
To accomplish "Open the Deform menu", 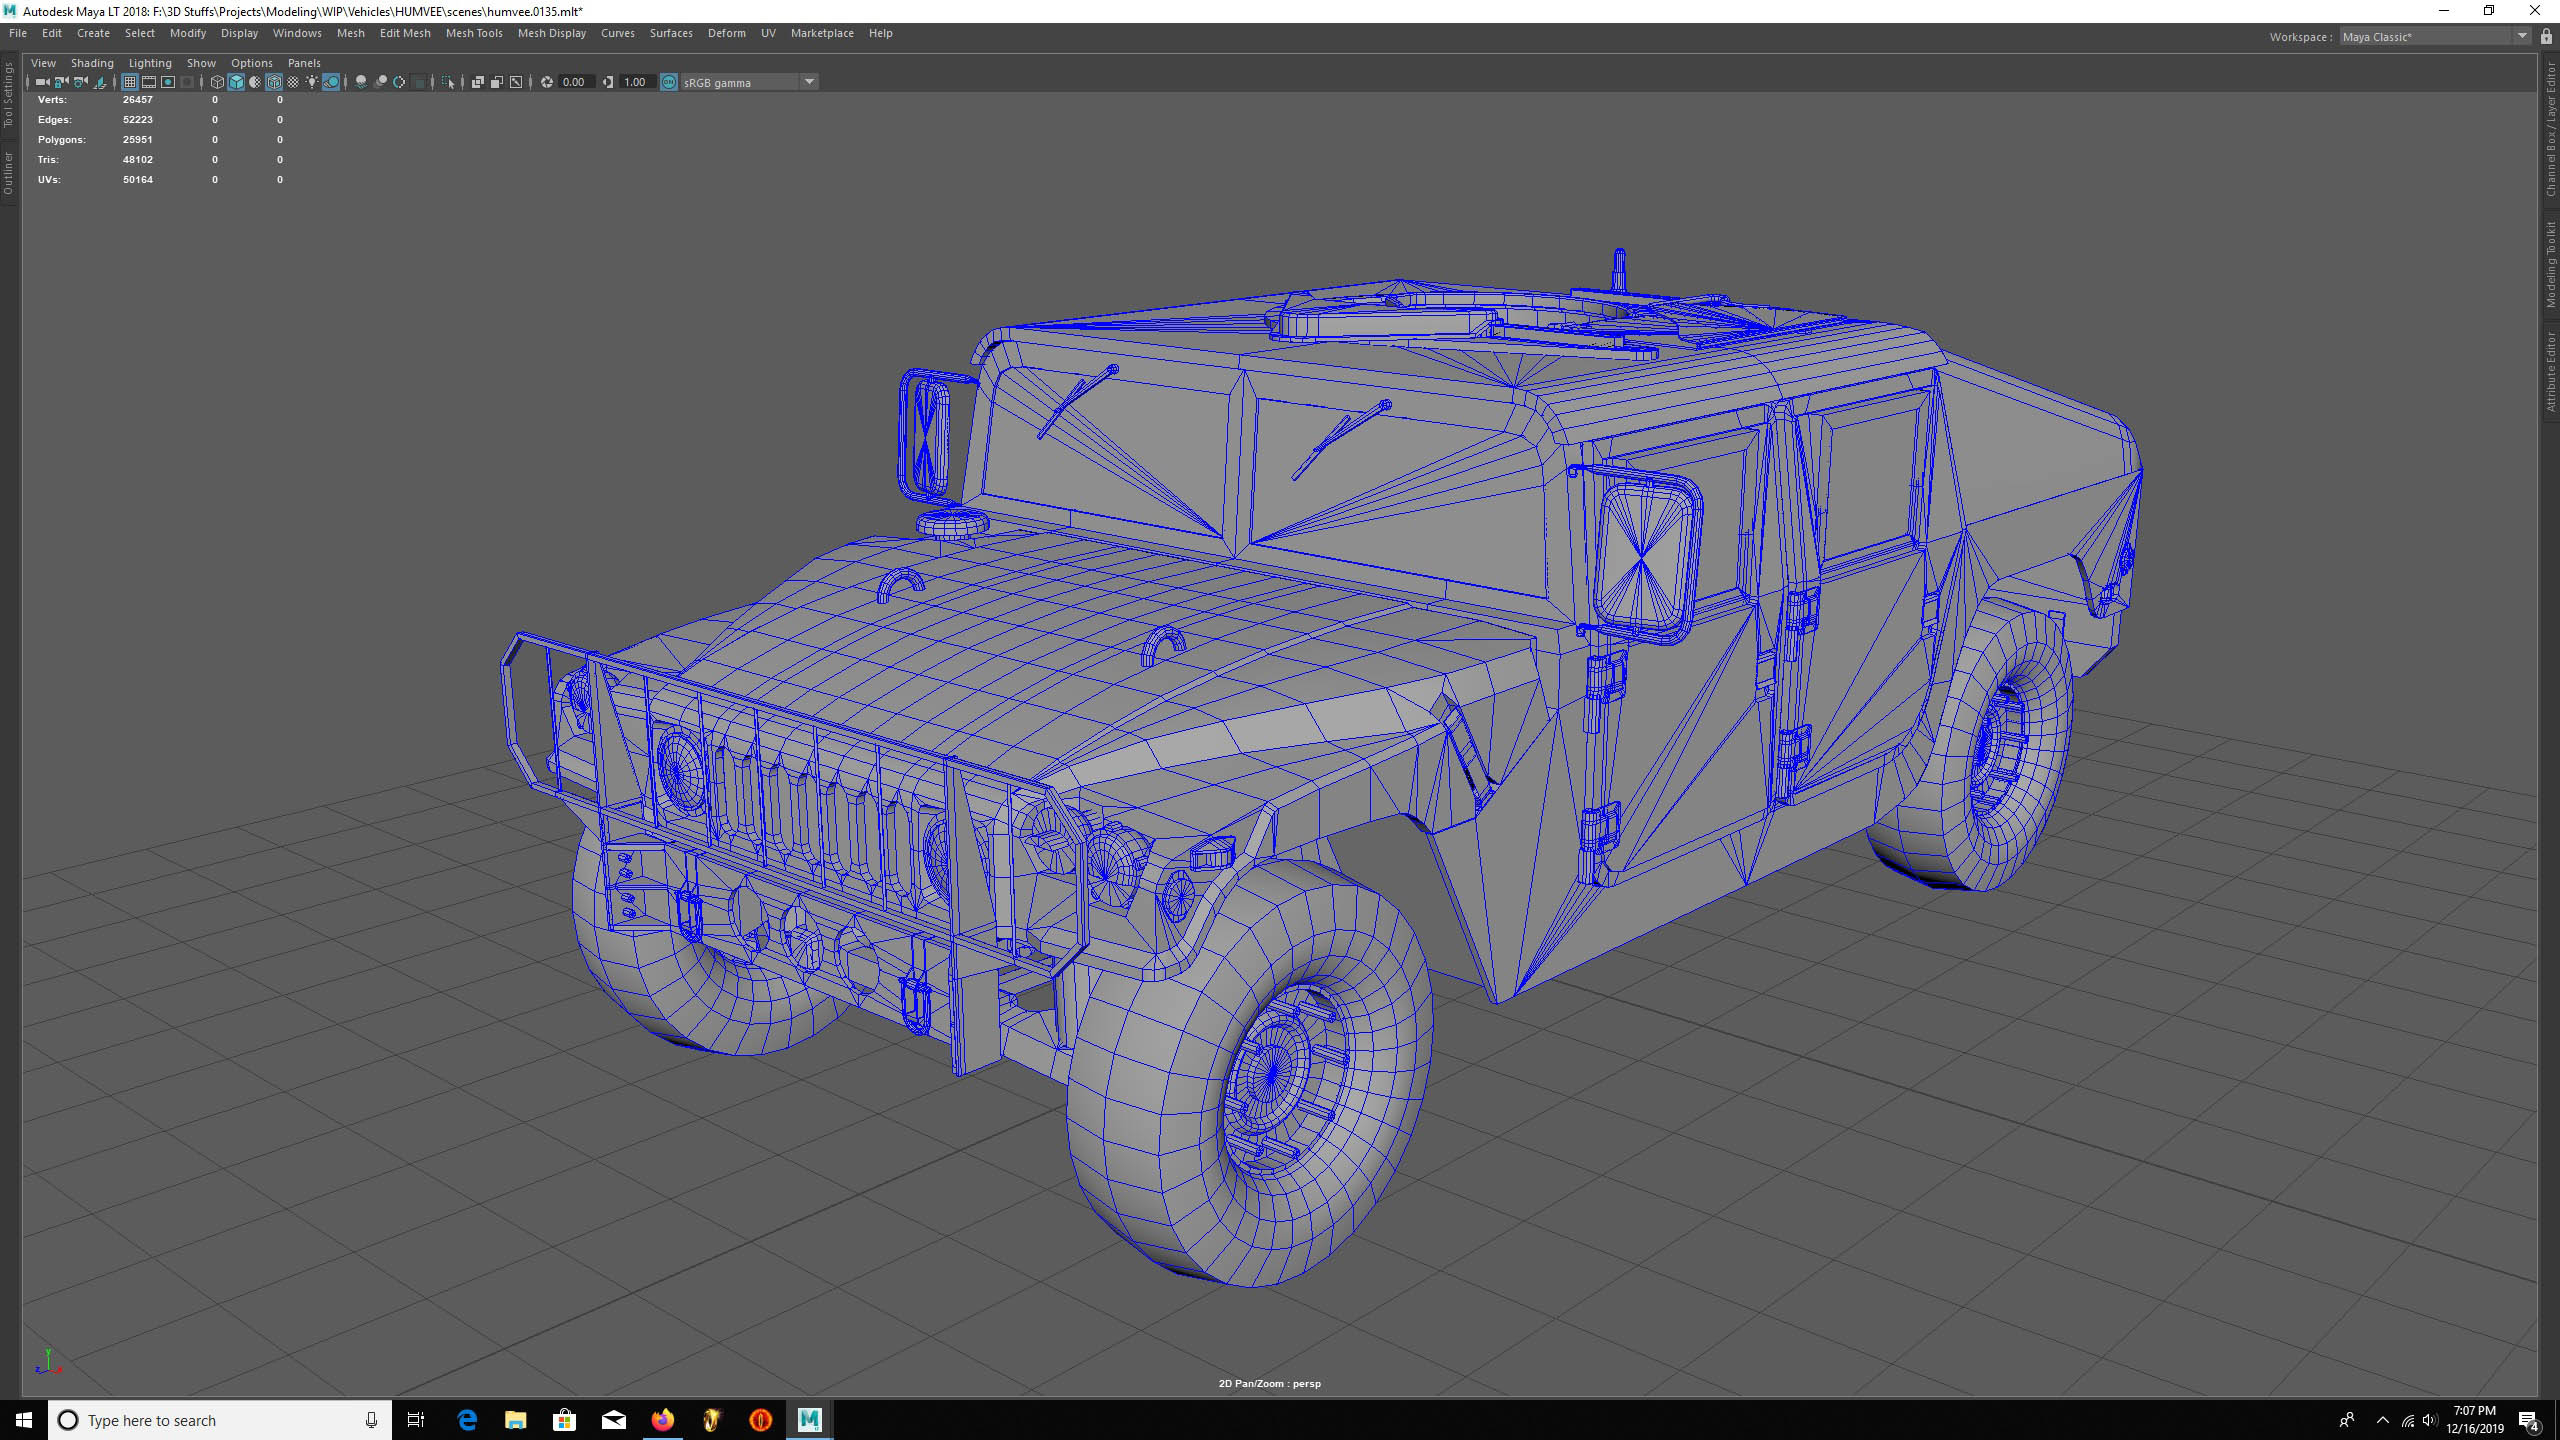I will (727, 33).
